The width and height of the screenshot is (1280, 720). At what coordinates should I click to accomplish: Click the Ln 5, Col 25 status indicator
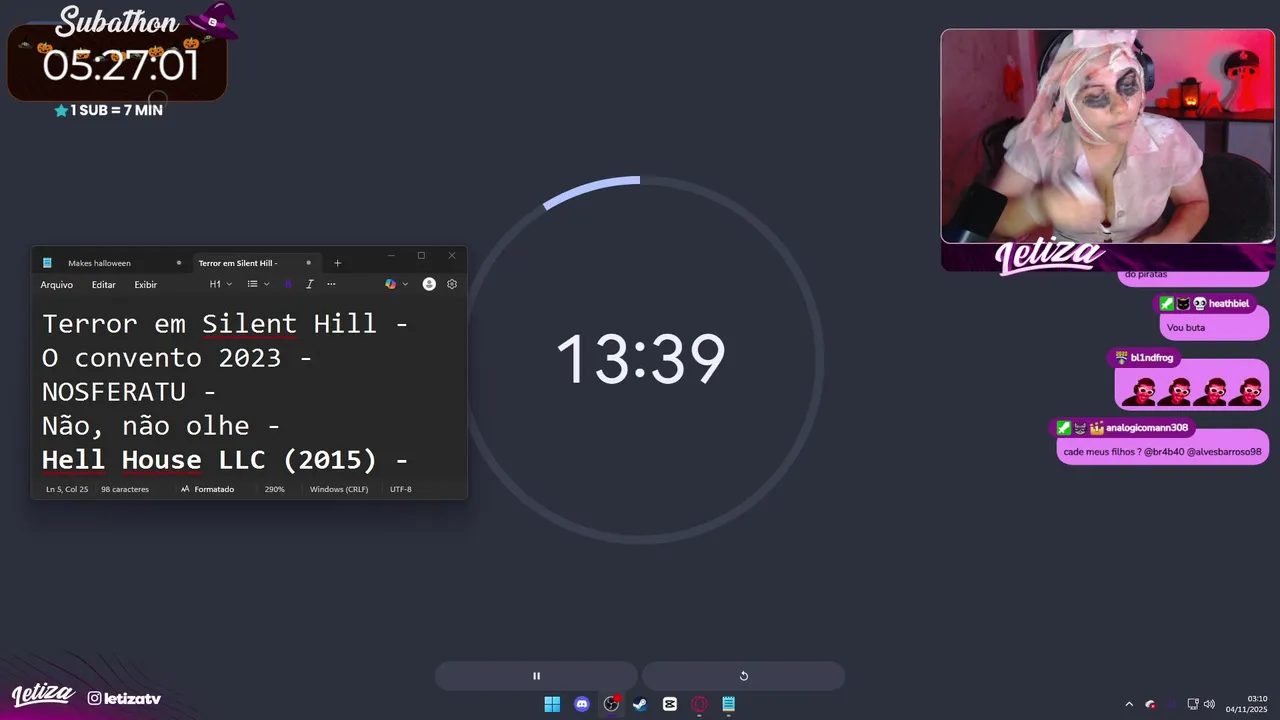coord(67,489)
